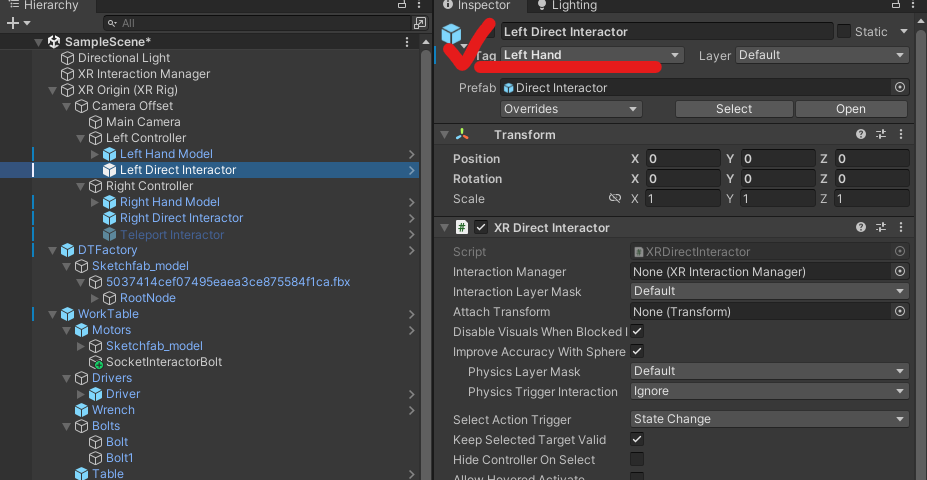Select Bolt1 in the hierarchy
Viewport: 927px width, 480px height.
pos(120,458)
